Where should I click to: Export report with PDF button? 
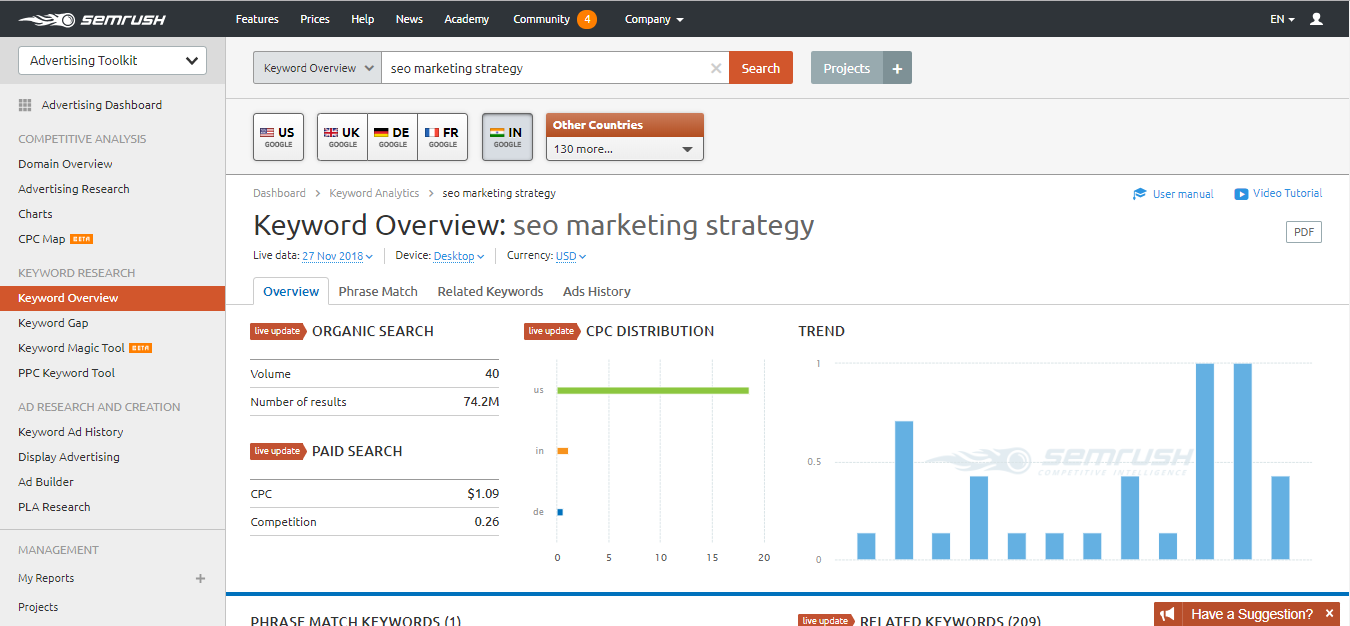(1304, 232)
